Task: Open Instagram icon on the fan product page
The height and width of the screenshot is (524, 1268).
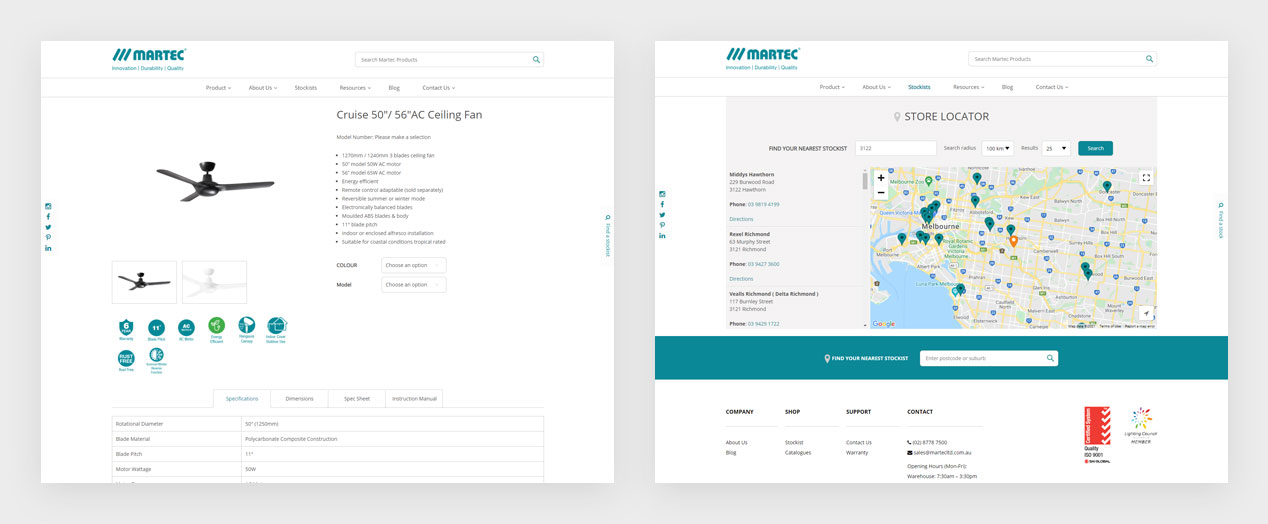Action: [x=48, y=206]
